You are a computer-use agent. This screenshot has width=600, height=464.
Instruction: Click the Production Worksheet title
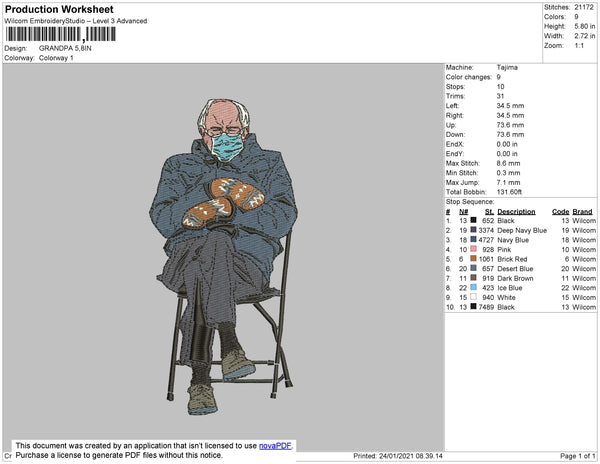click(59, 10)
